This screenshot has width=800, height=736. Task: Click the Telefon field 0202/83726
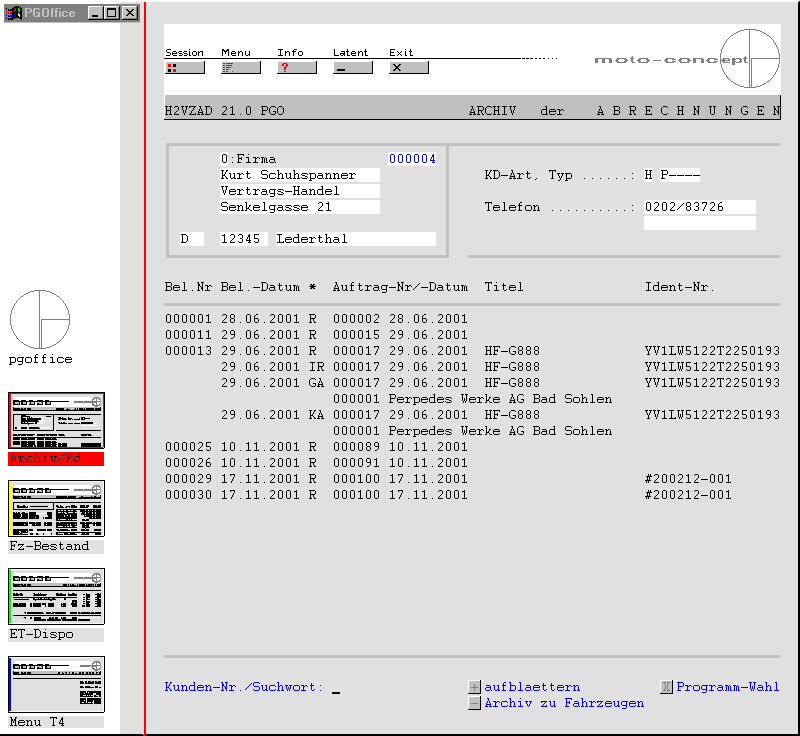[699, 207]
